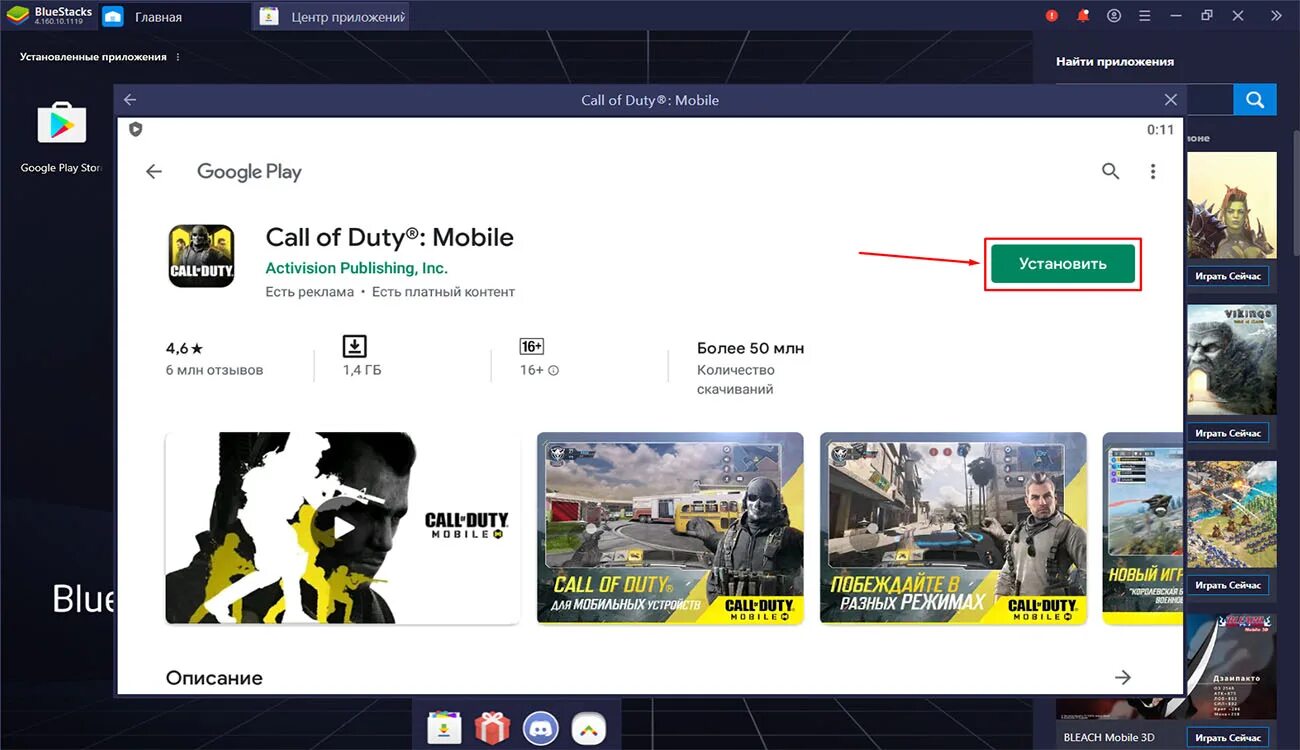1300x750 pixels.
Task: Open the red alert warning icon
Action: [x=1052, y=16]
